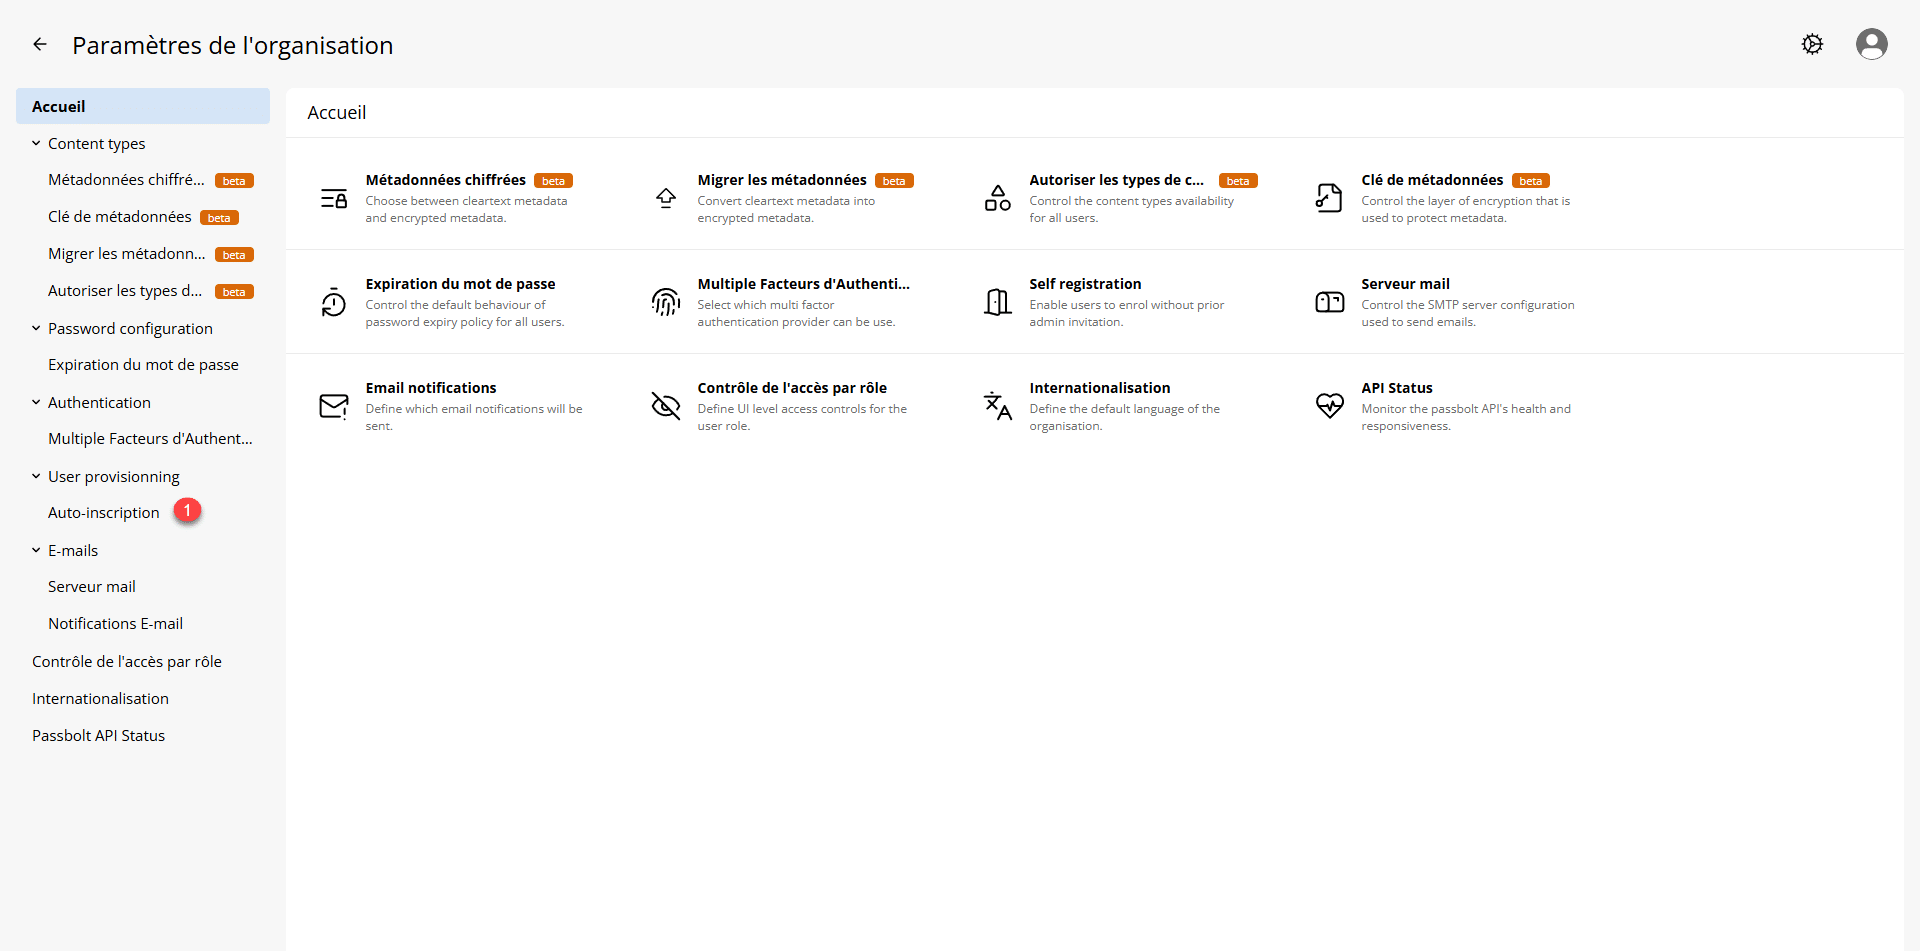Click the crossed-eye role access control icon

coord(665,405)
